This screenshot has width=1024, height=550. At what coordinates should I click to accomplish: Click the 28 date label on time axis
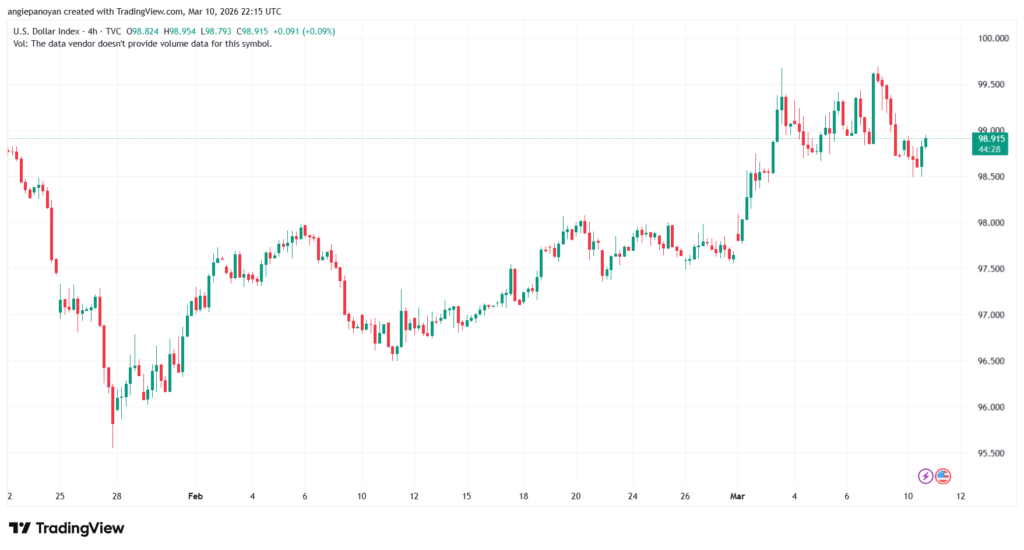[117, 496]
